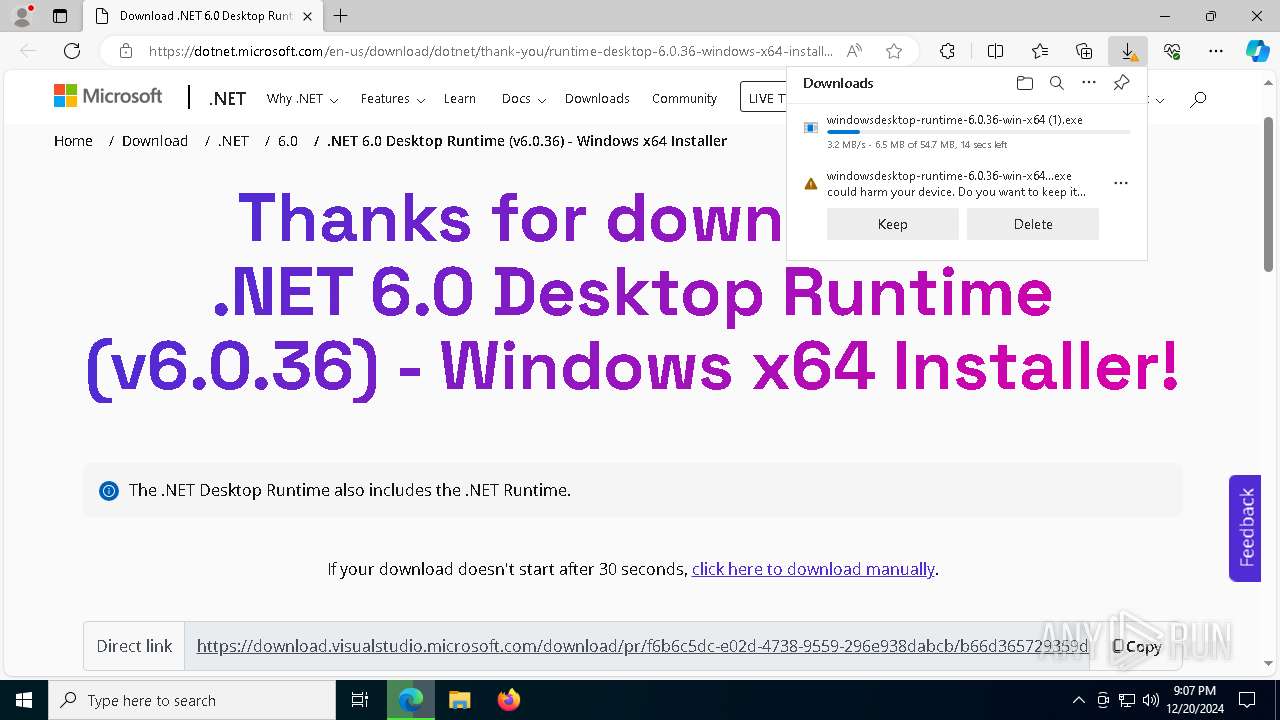Image resolution: width=1280 pixels, height=720 pixels.
Task: Launch Firefox from taskbar
Action: tap(509, 700)
